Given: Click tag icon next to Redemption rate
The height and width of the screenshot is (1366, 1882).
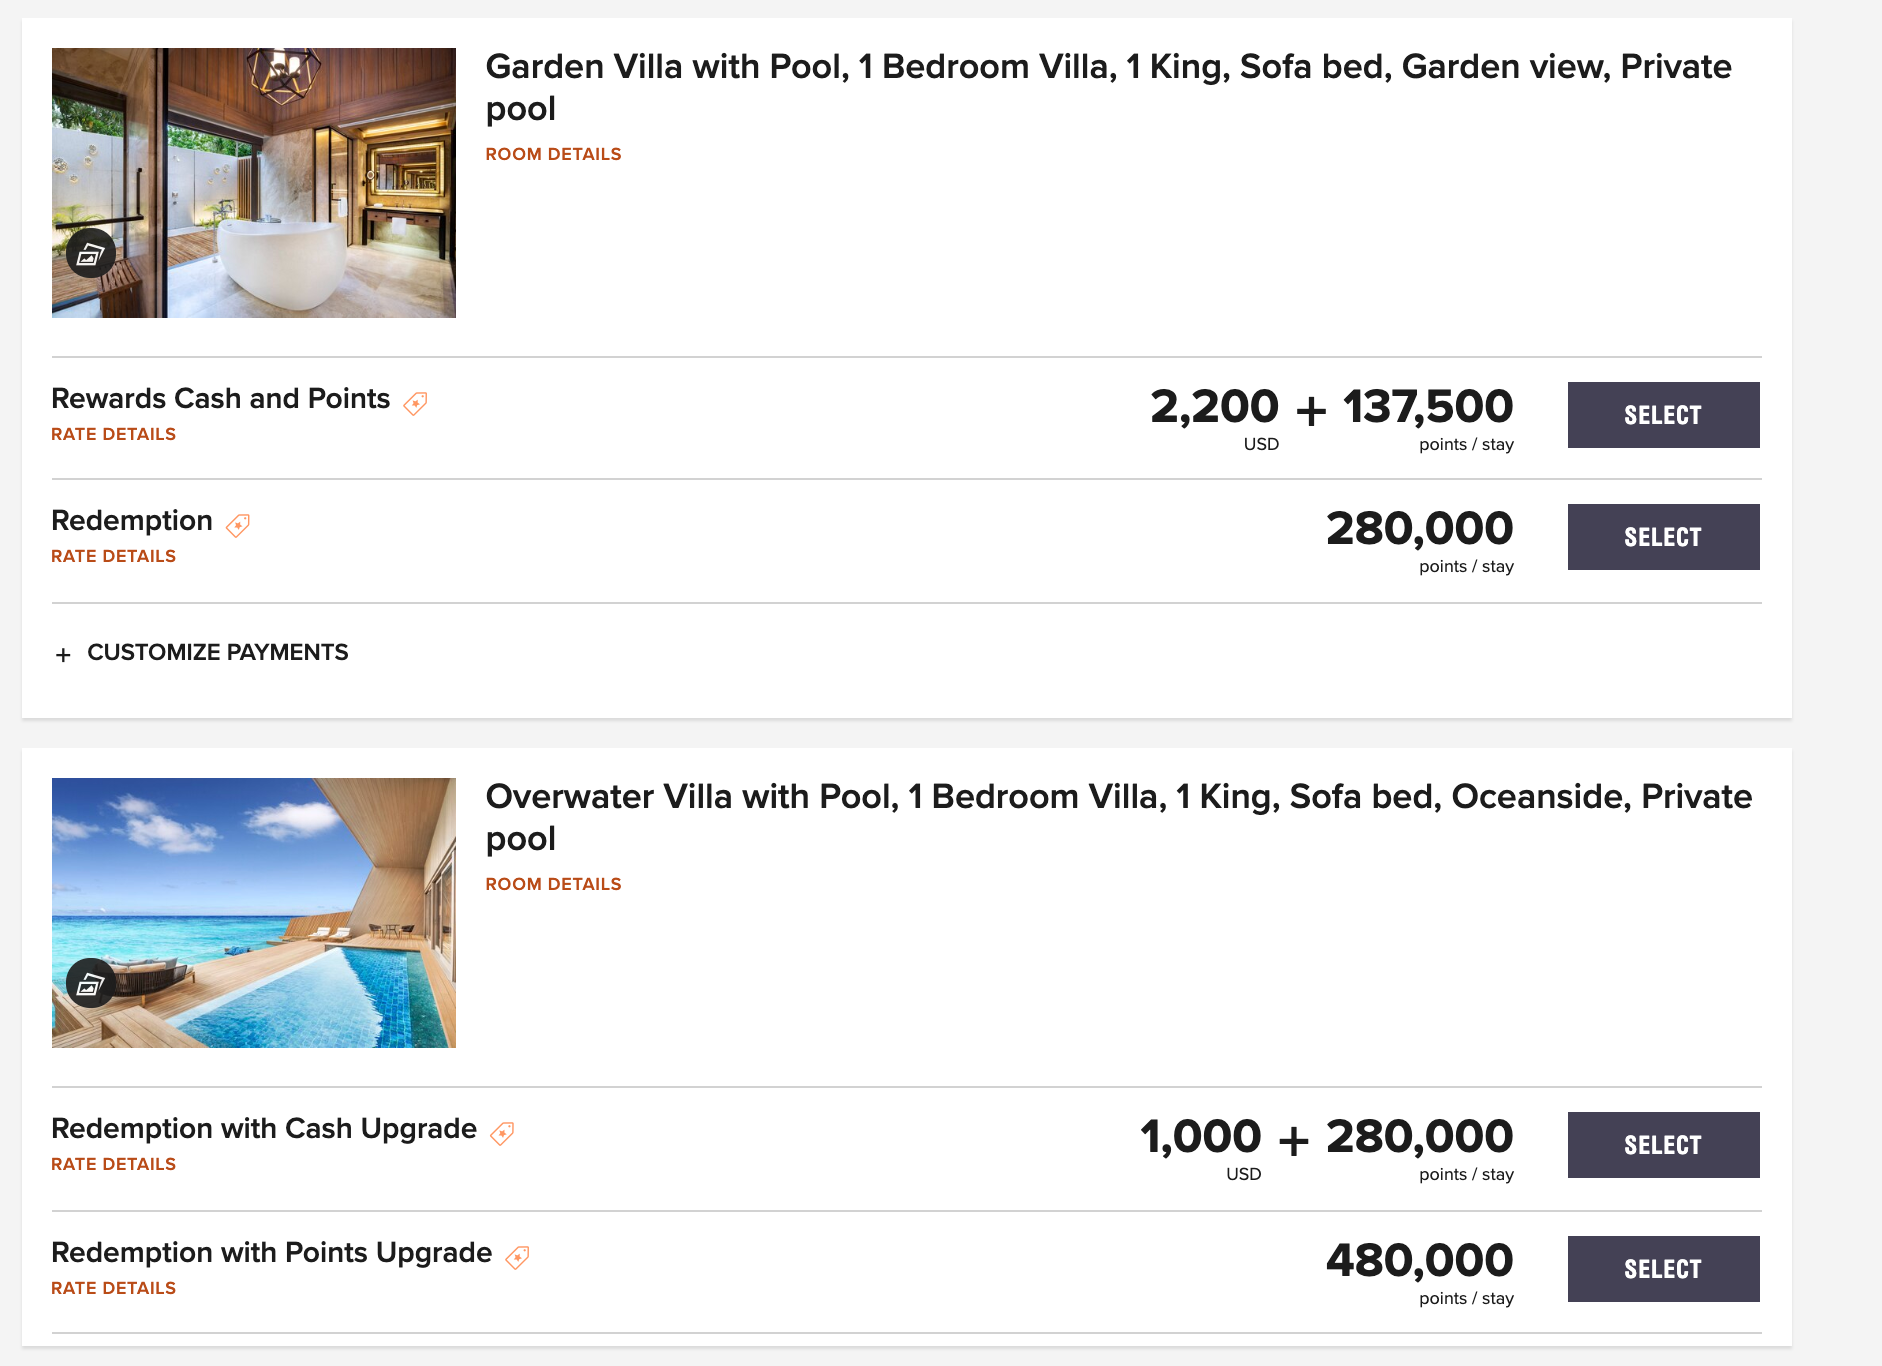Looking at the screenshot, I should (x=238, y=525).
